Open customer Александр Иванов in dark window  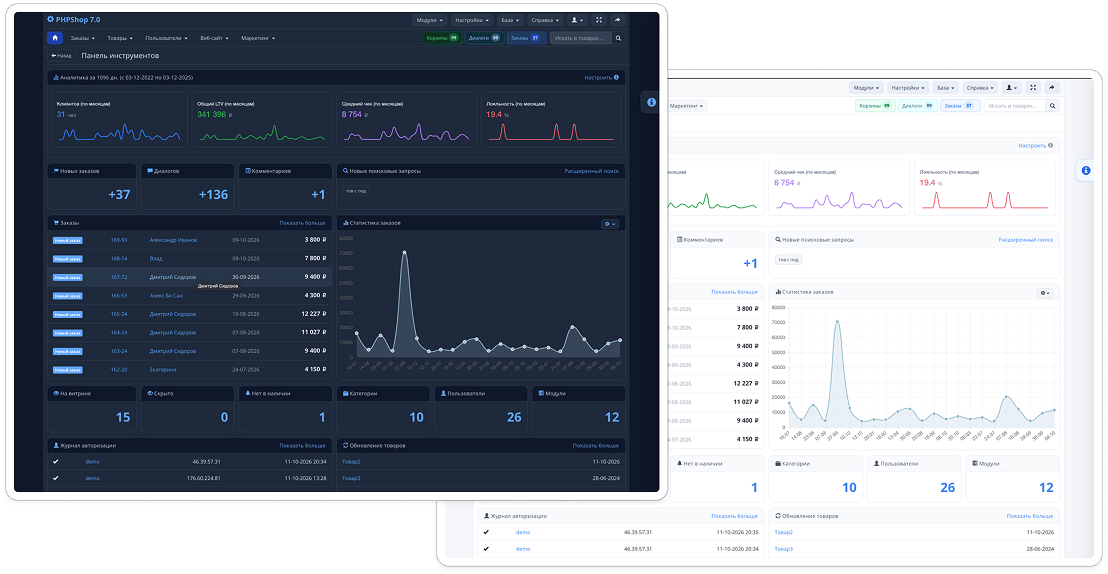point(173,240)
